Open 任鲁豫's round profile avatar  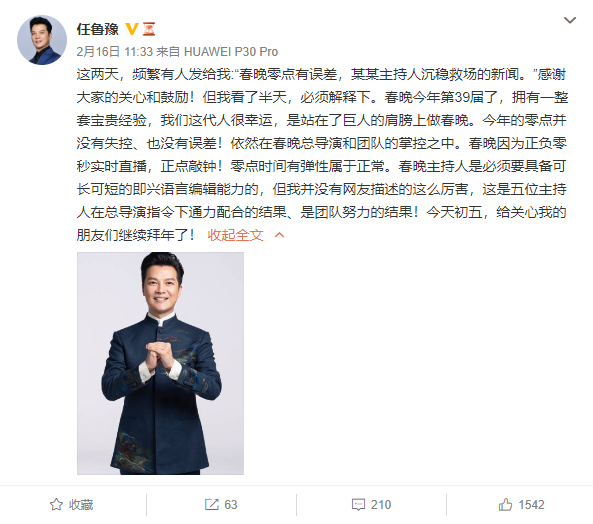42,40
